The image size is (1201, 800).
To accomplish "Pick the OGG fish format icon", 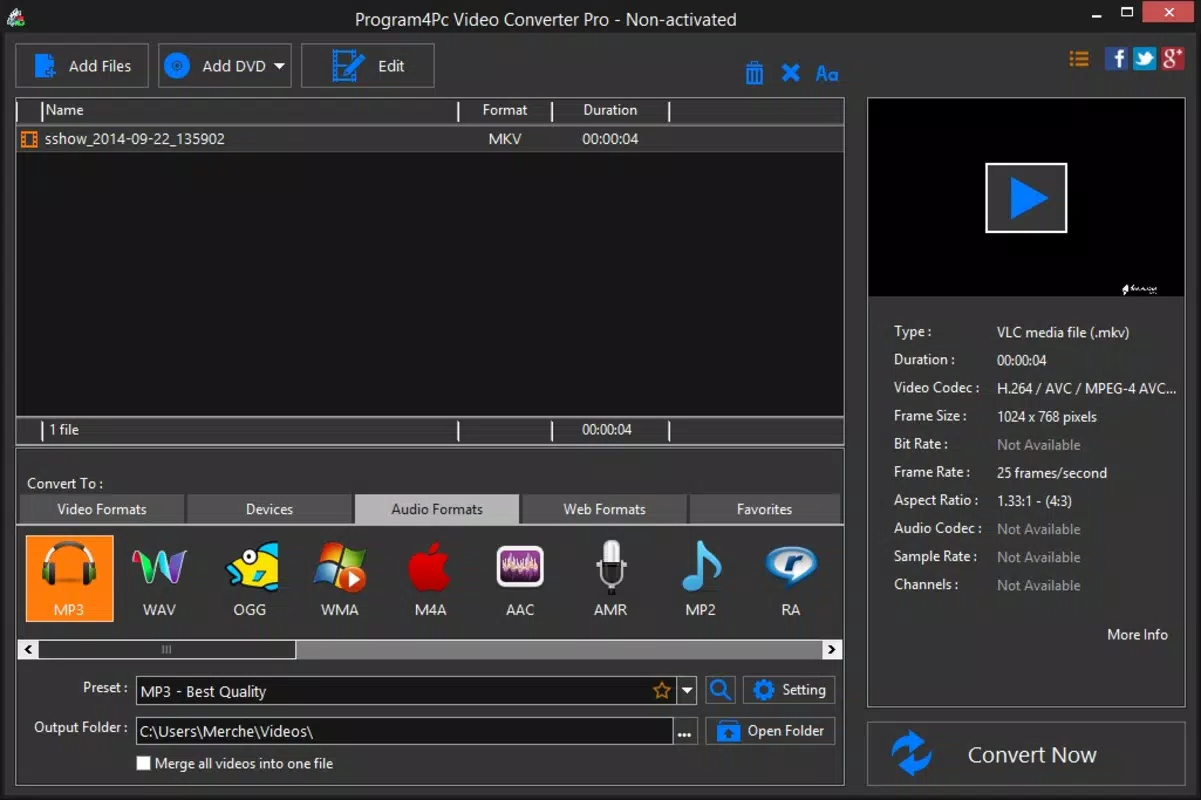I will (x=250, y=578).
